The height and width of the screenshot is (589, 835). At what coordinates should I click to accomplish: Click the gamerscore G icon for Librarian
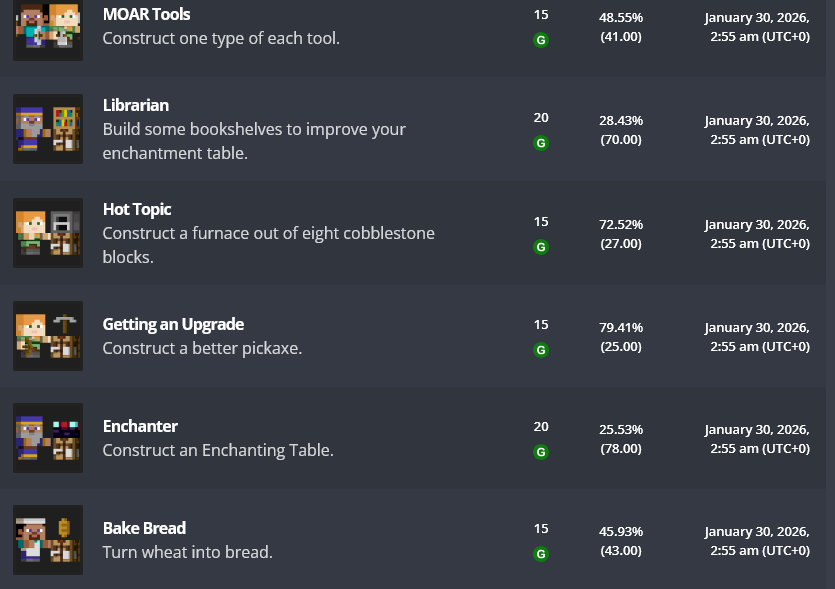541,143
